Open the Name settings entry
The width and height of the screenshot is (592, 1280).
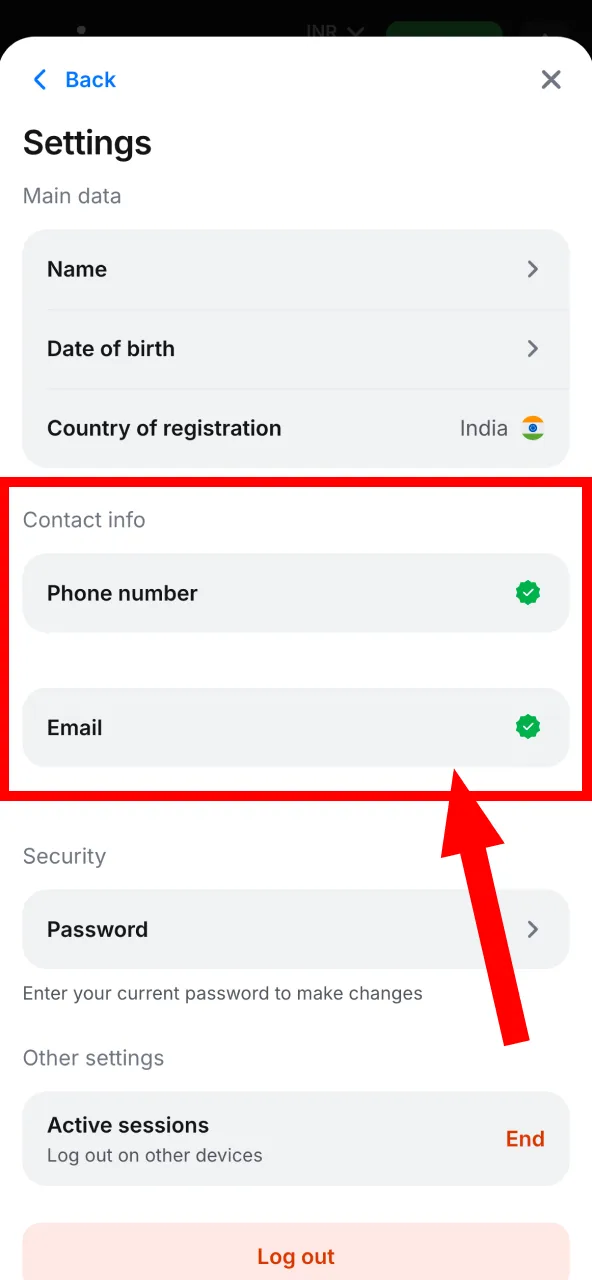pyautogui.click(x=296, y=269)
